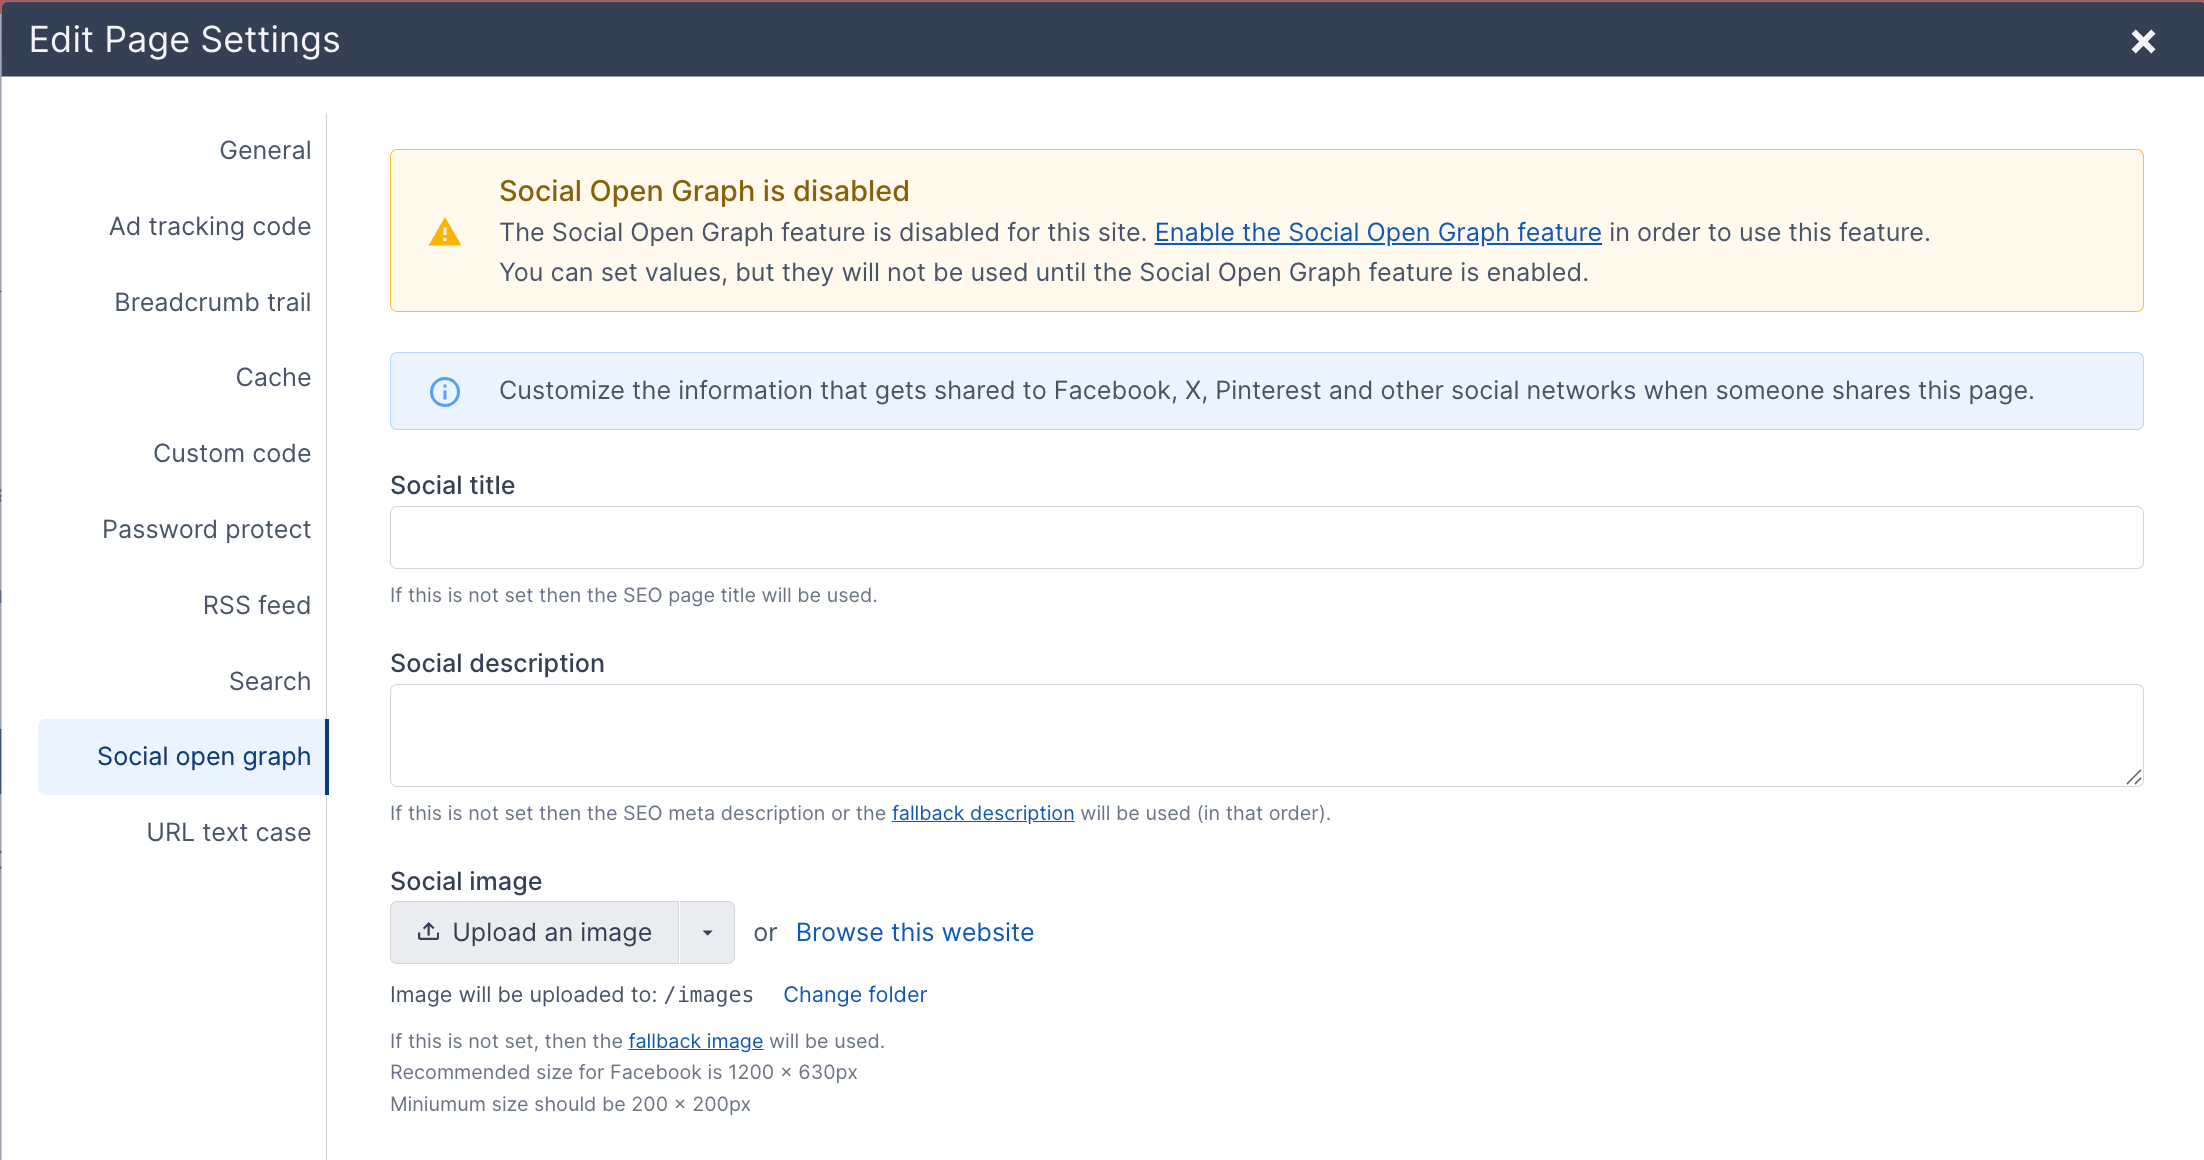This screenshot has height=1160, width=2204.
Task: Select the RSS feed tab
Action: pos(257,605)
